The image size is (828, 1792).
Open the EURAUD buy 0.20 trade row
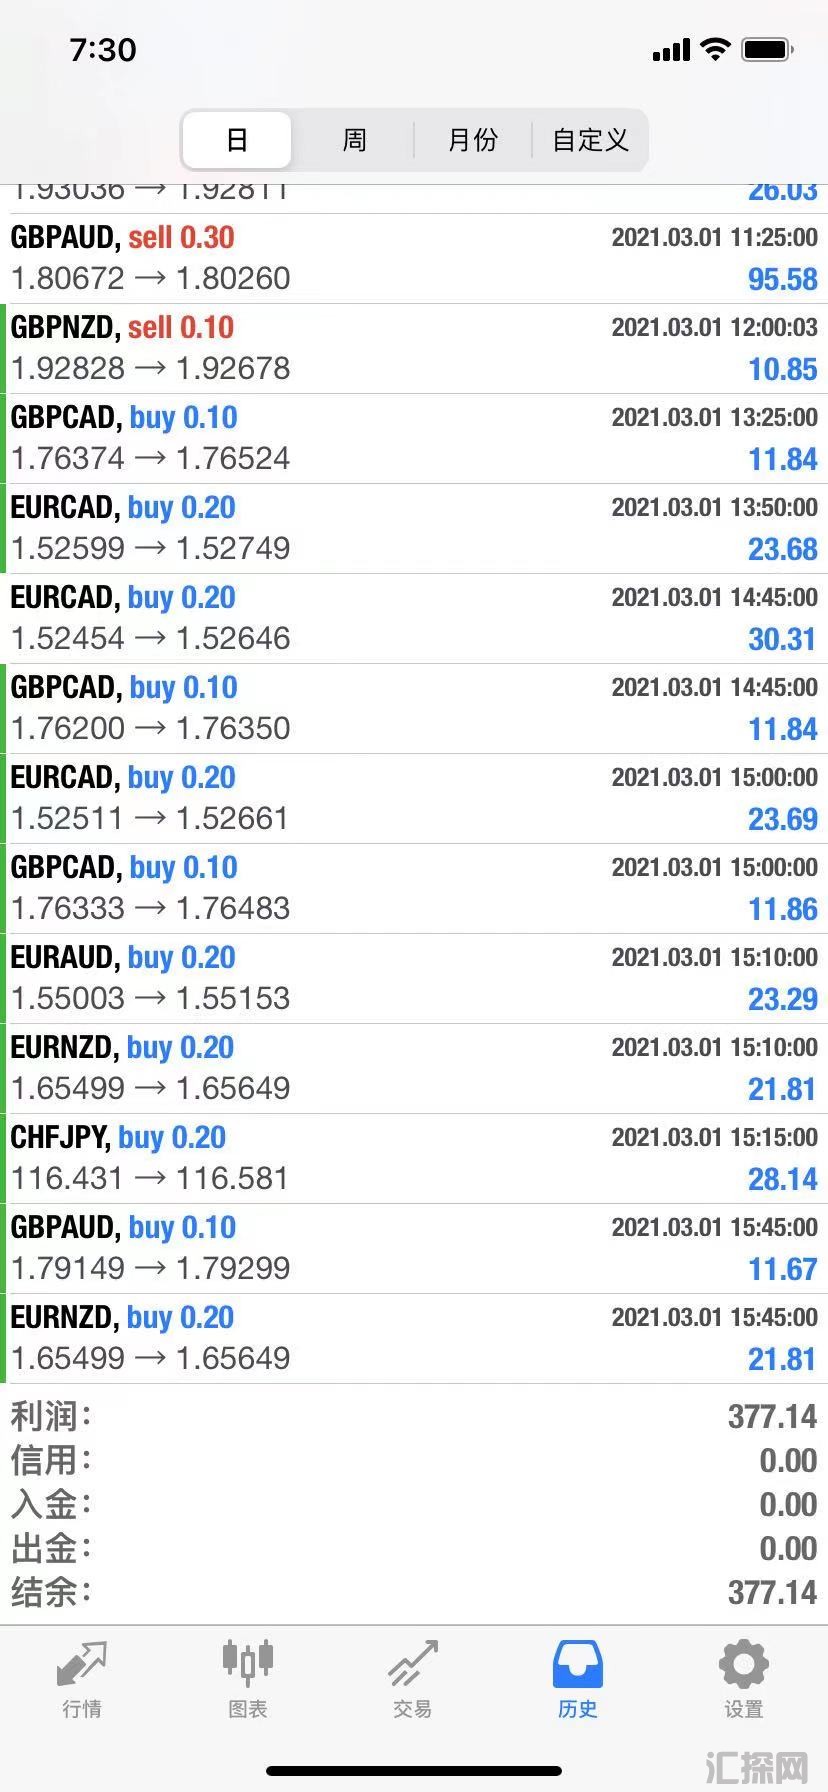pyautogui.click(x=414, y=979)
